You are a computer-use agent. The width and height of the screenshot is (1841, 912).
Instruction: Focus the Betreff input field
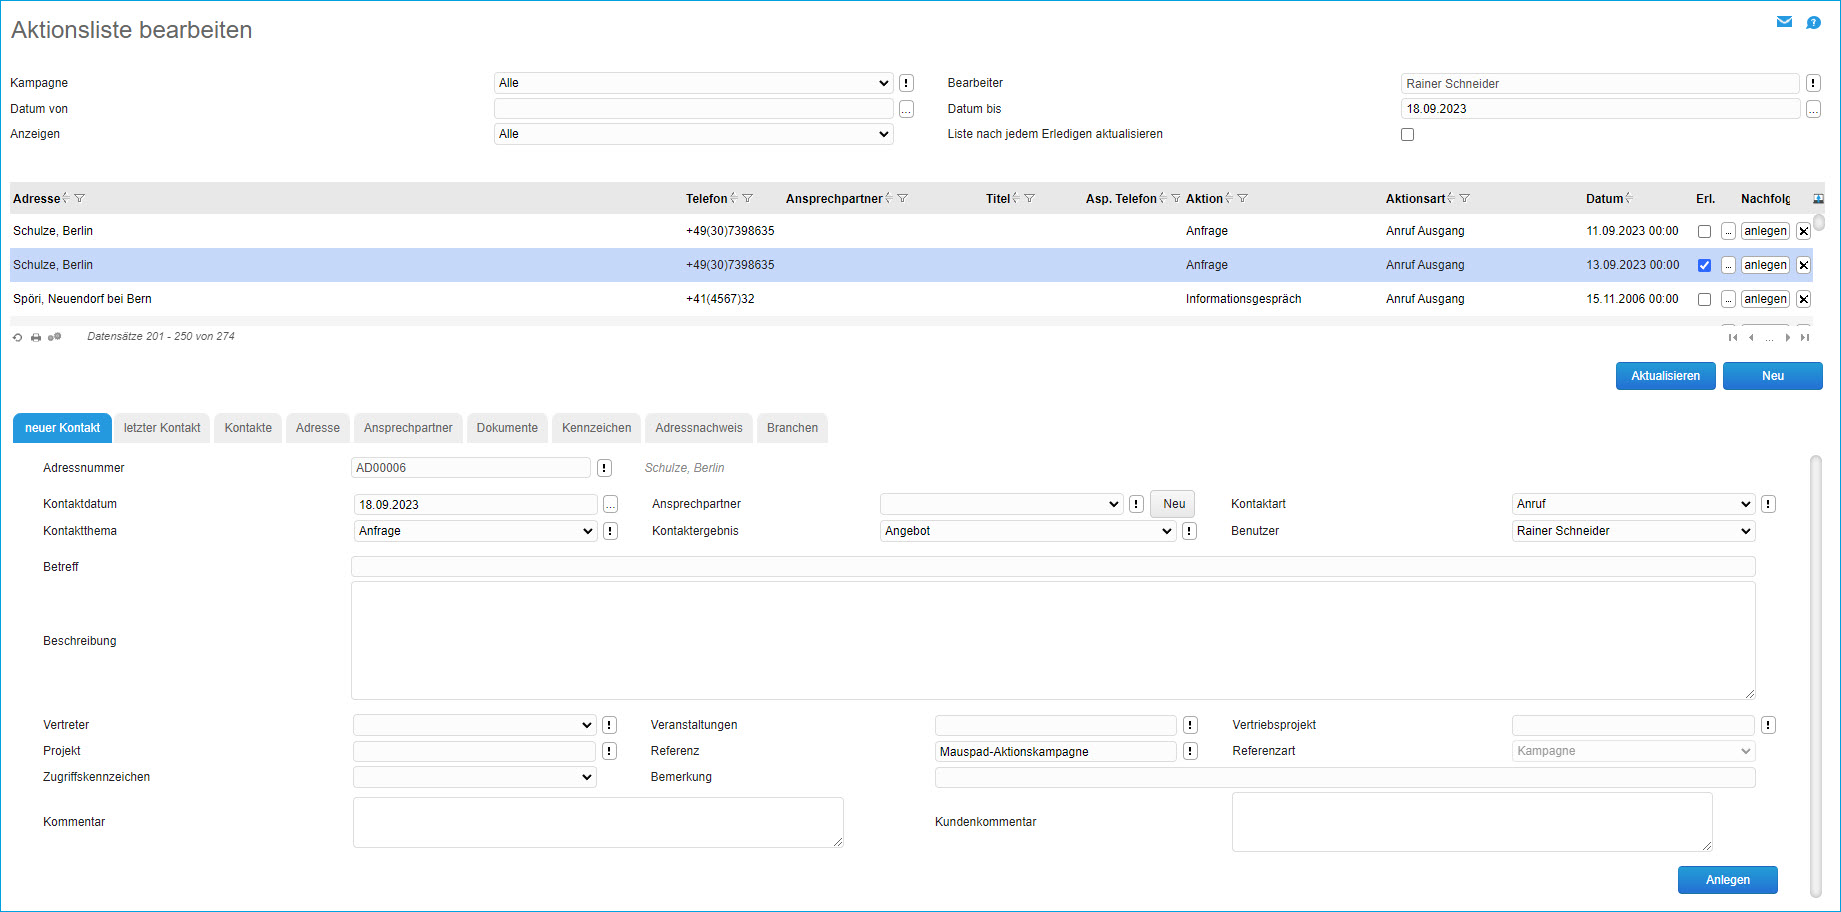click(x=1053, y=567)
